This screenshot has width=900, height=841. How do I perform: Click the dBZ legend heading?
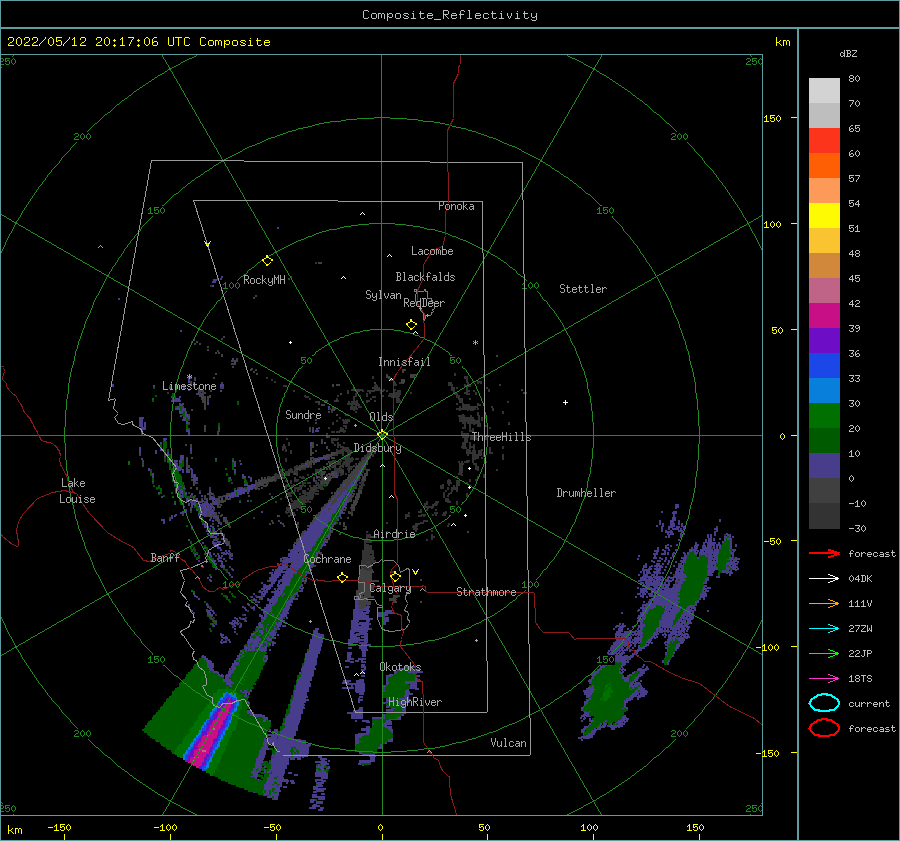tap(848, 53)
